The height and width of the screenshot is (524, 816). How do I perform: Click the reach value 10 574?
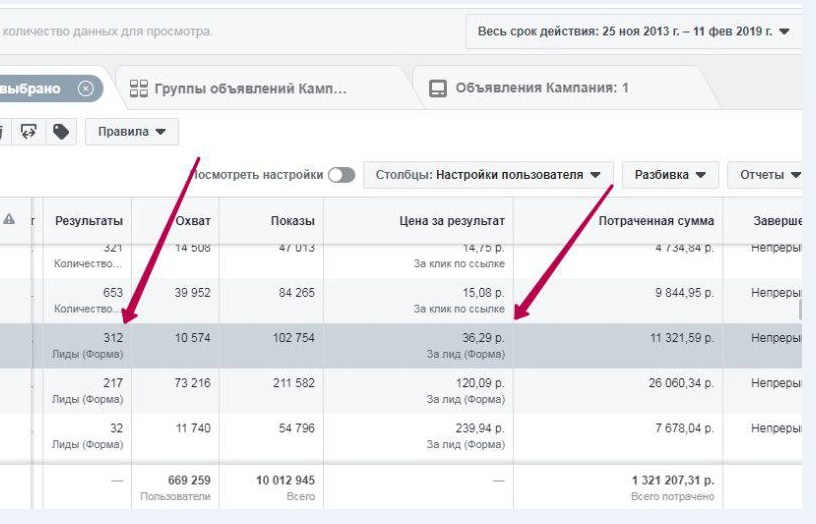(193, 338)
